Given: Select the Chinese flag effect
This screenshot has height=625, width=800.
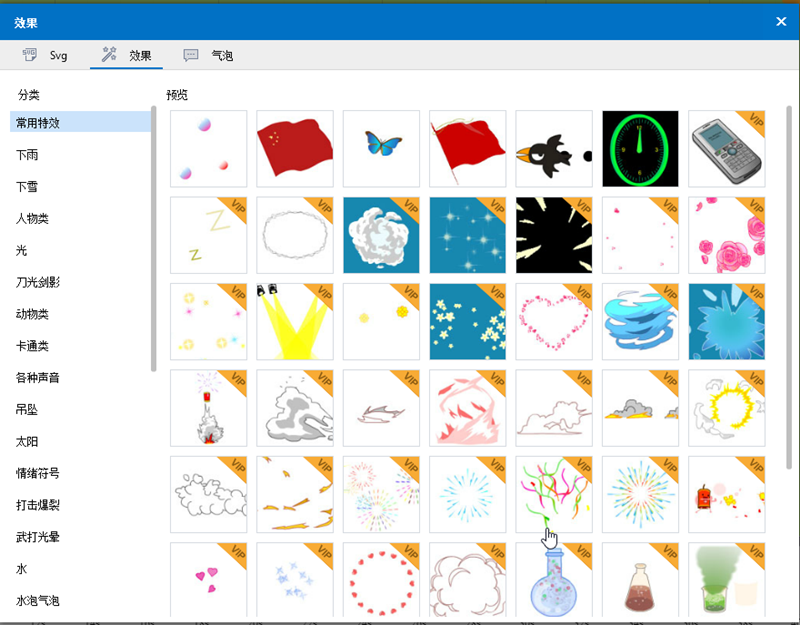Looking at the screenshot, I should pos(295,148).
